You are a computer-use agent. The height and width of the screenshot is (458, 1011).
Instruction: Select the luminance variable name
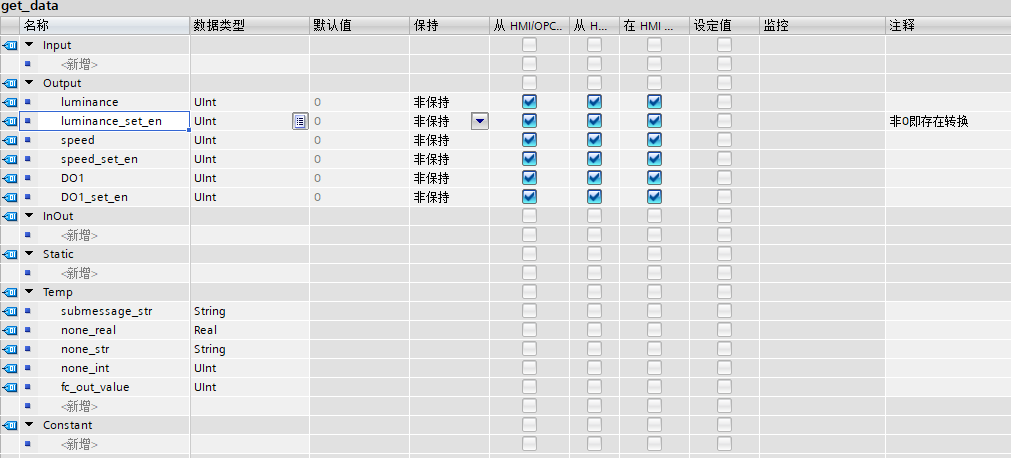(x=90, y=102)
